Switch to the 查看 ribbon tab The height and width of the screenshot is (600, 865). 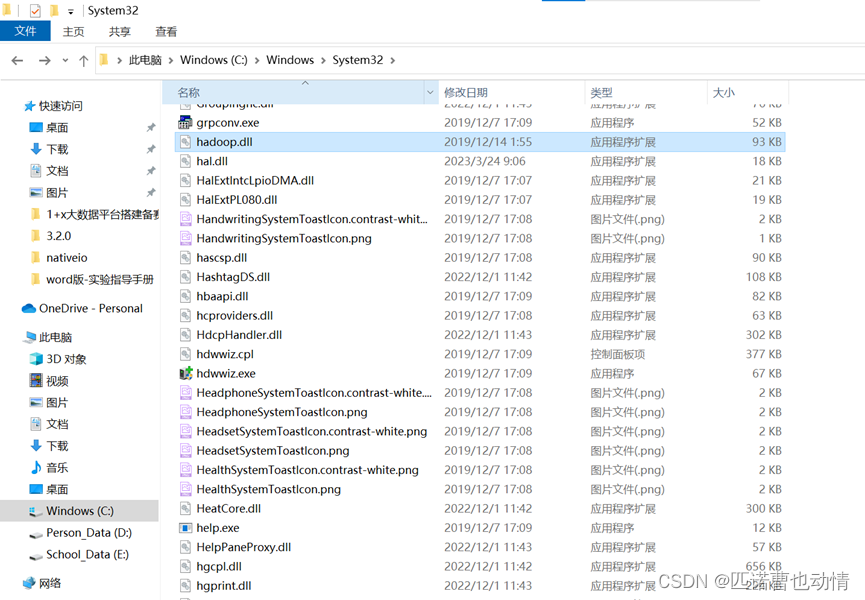[x=166, y=31]
